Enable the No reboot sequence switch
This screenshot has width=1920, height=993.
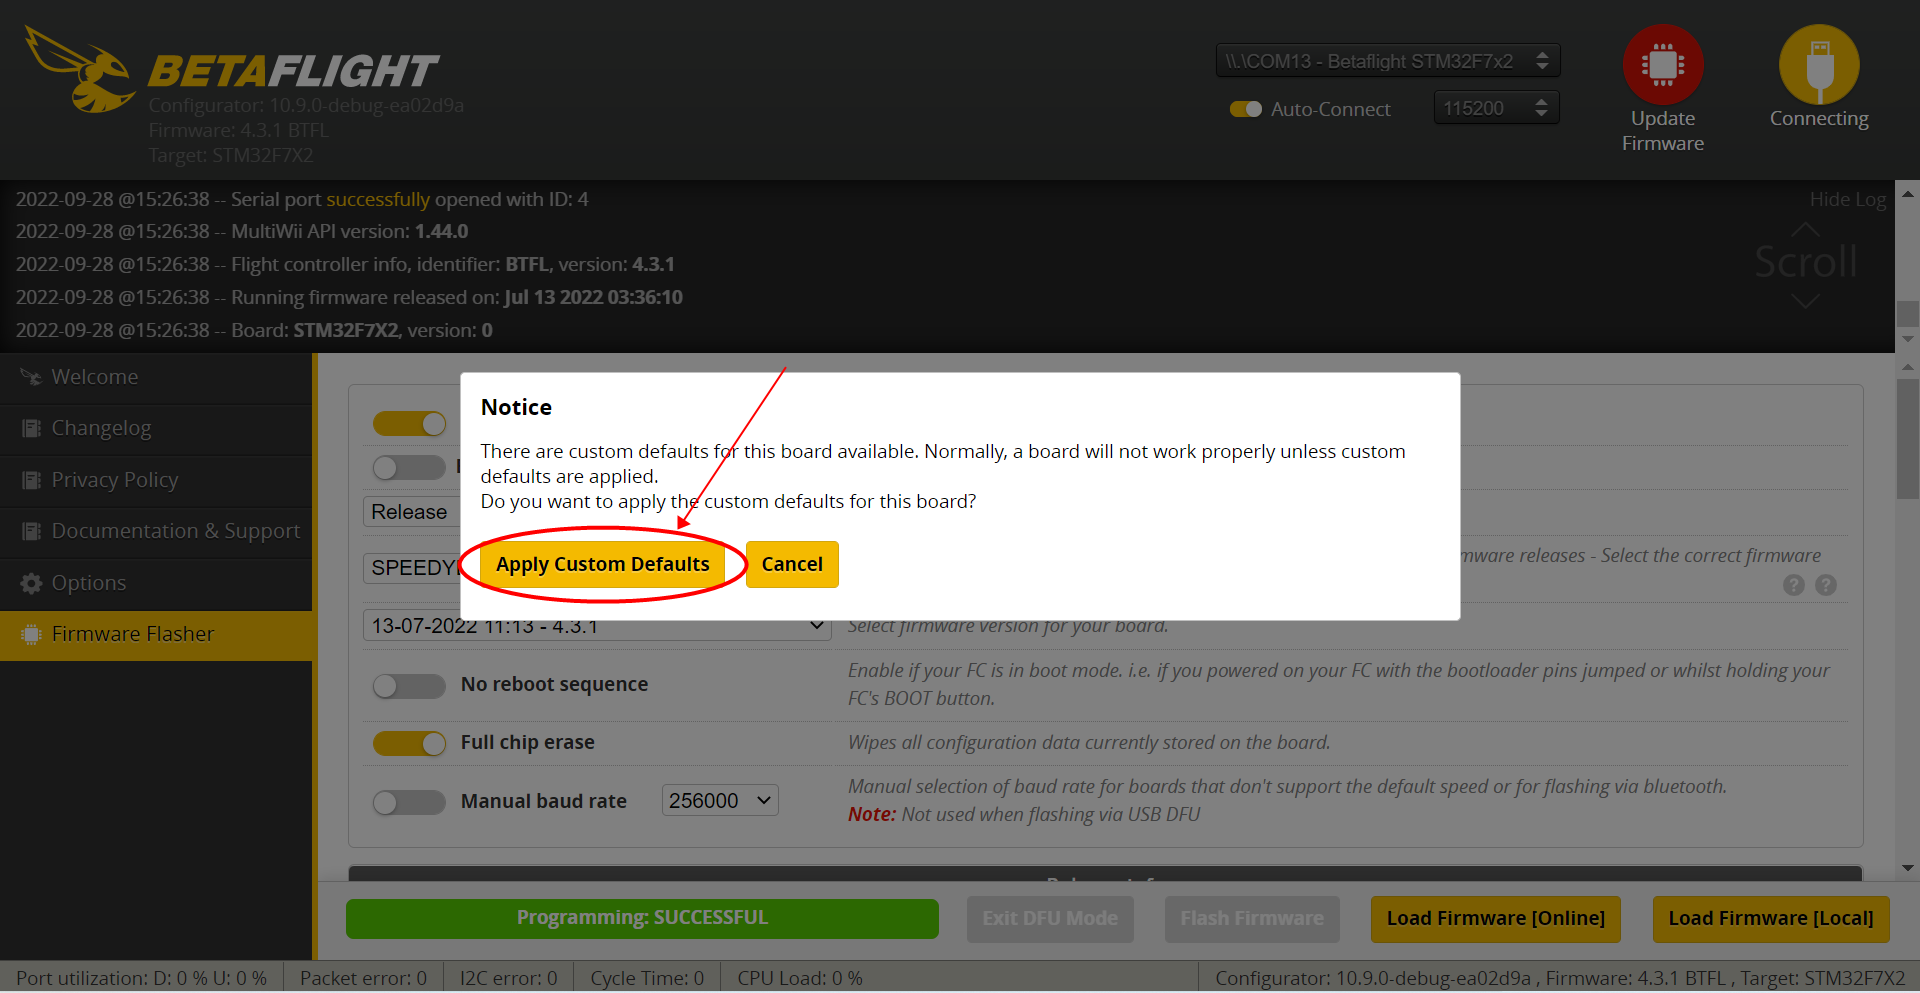pos(409,685)
